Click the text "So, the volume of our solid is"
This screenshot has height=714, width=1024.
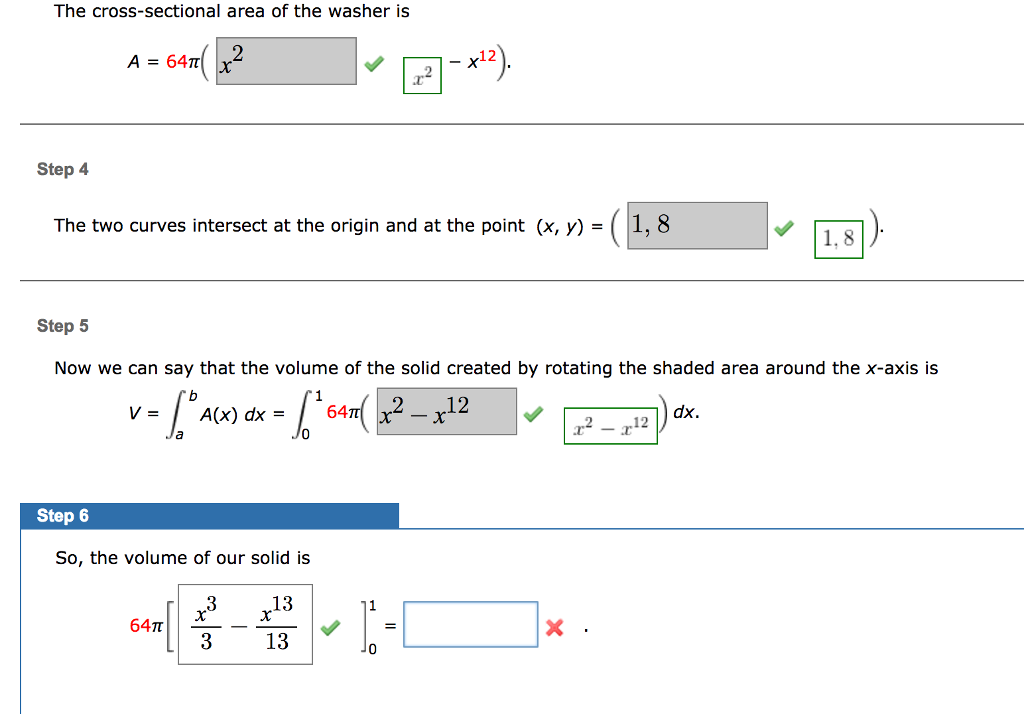coord(183,558)
